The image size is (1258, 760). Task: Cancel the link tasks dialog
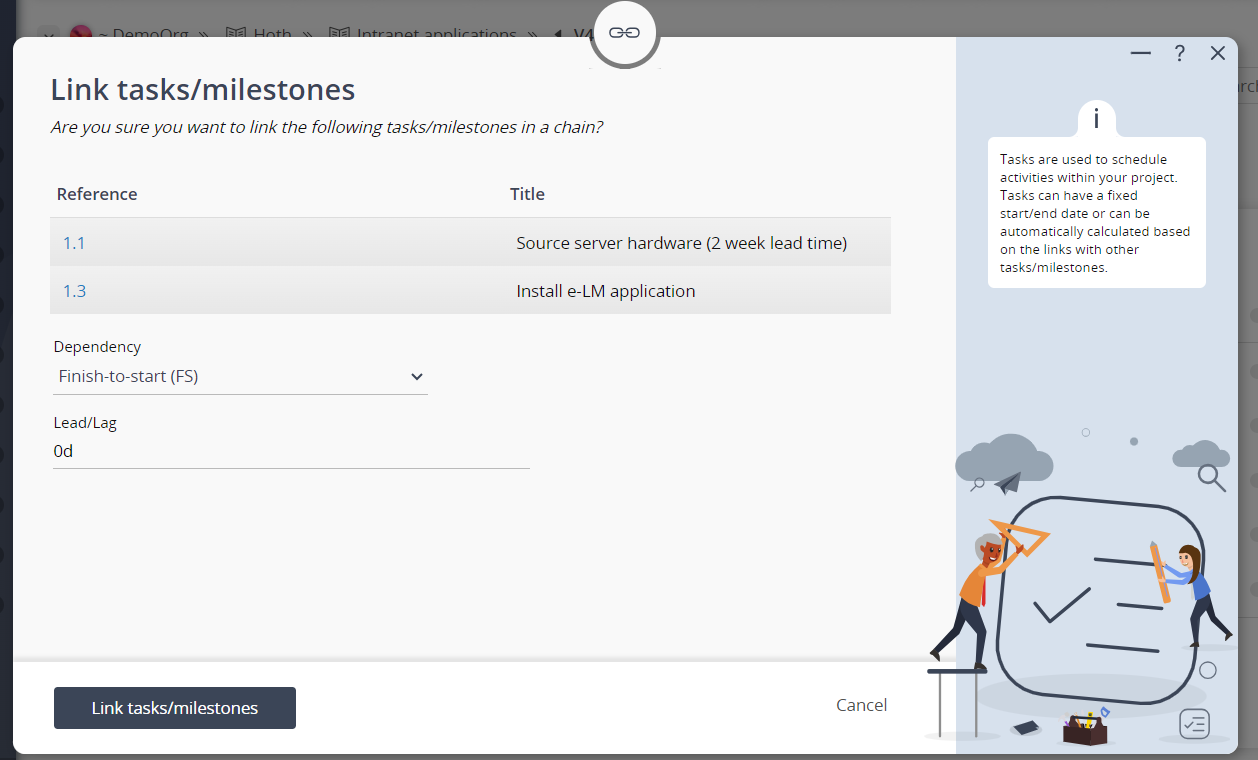tap(862, 705)
